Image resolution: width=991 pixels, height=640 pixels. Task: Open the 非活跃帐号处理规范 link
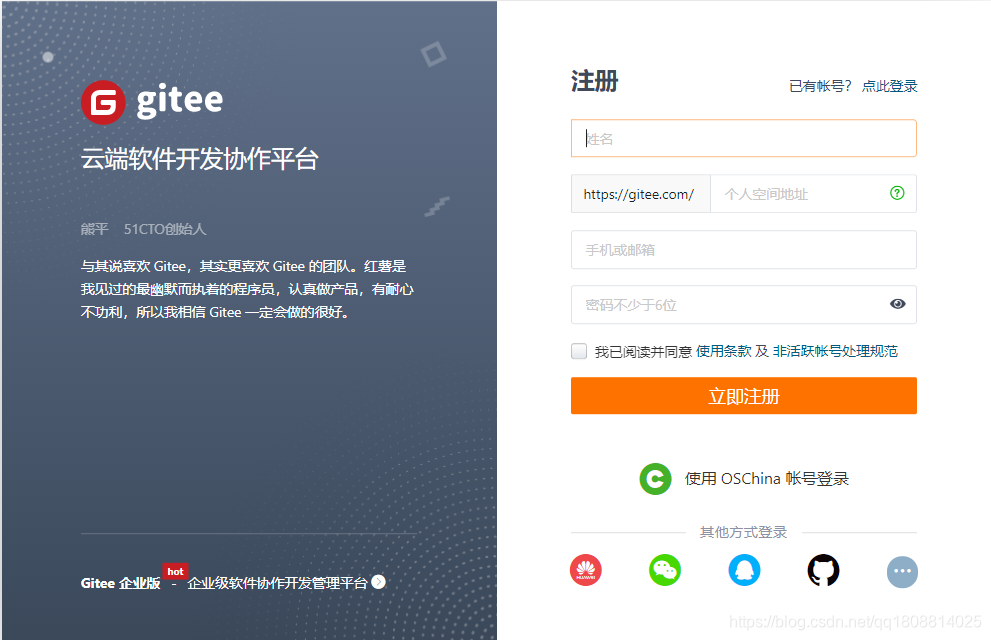835,351
